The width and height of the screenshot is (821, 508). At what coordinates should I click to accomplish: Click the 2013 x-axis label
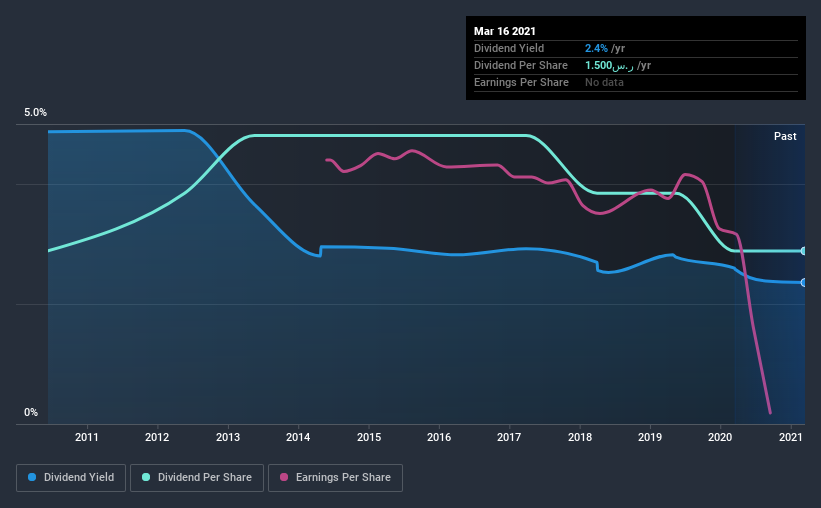[228, 437]
